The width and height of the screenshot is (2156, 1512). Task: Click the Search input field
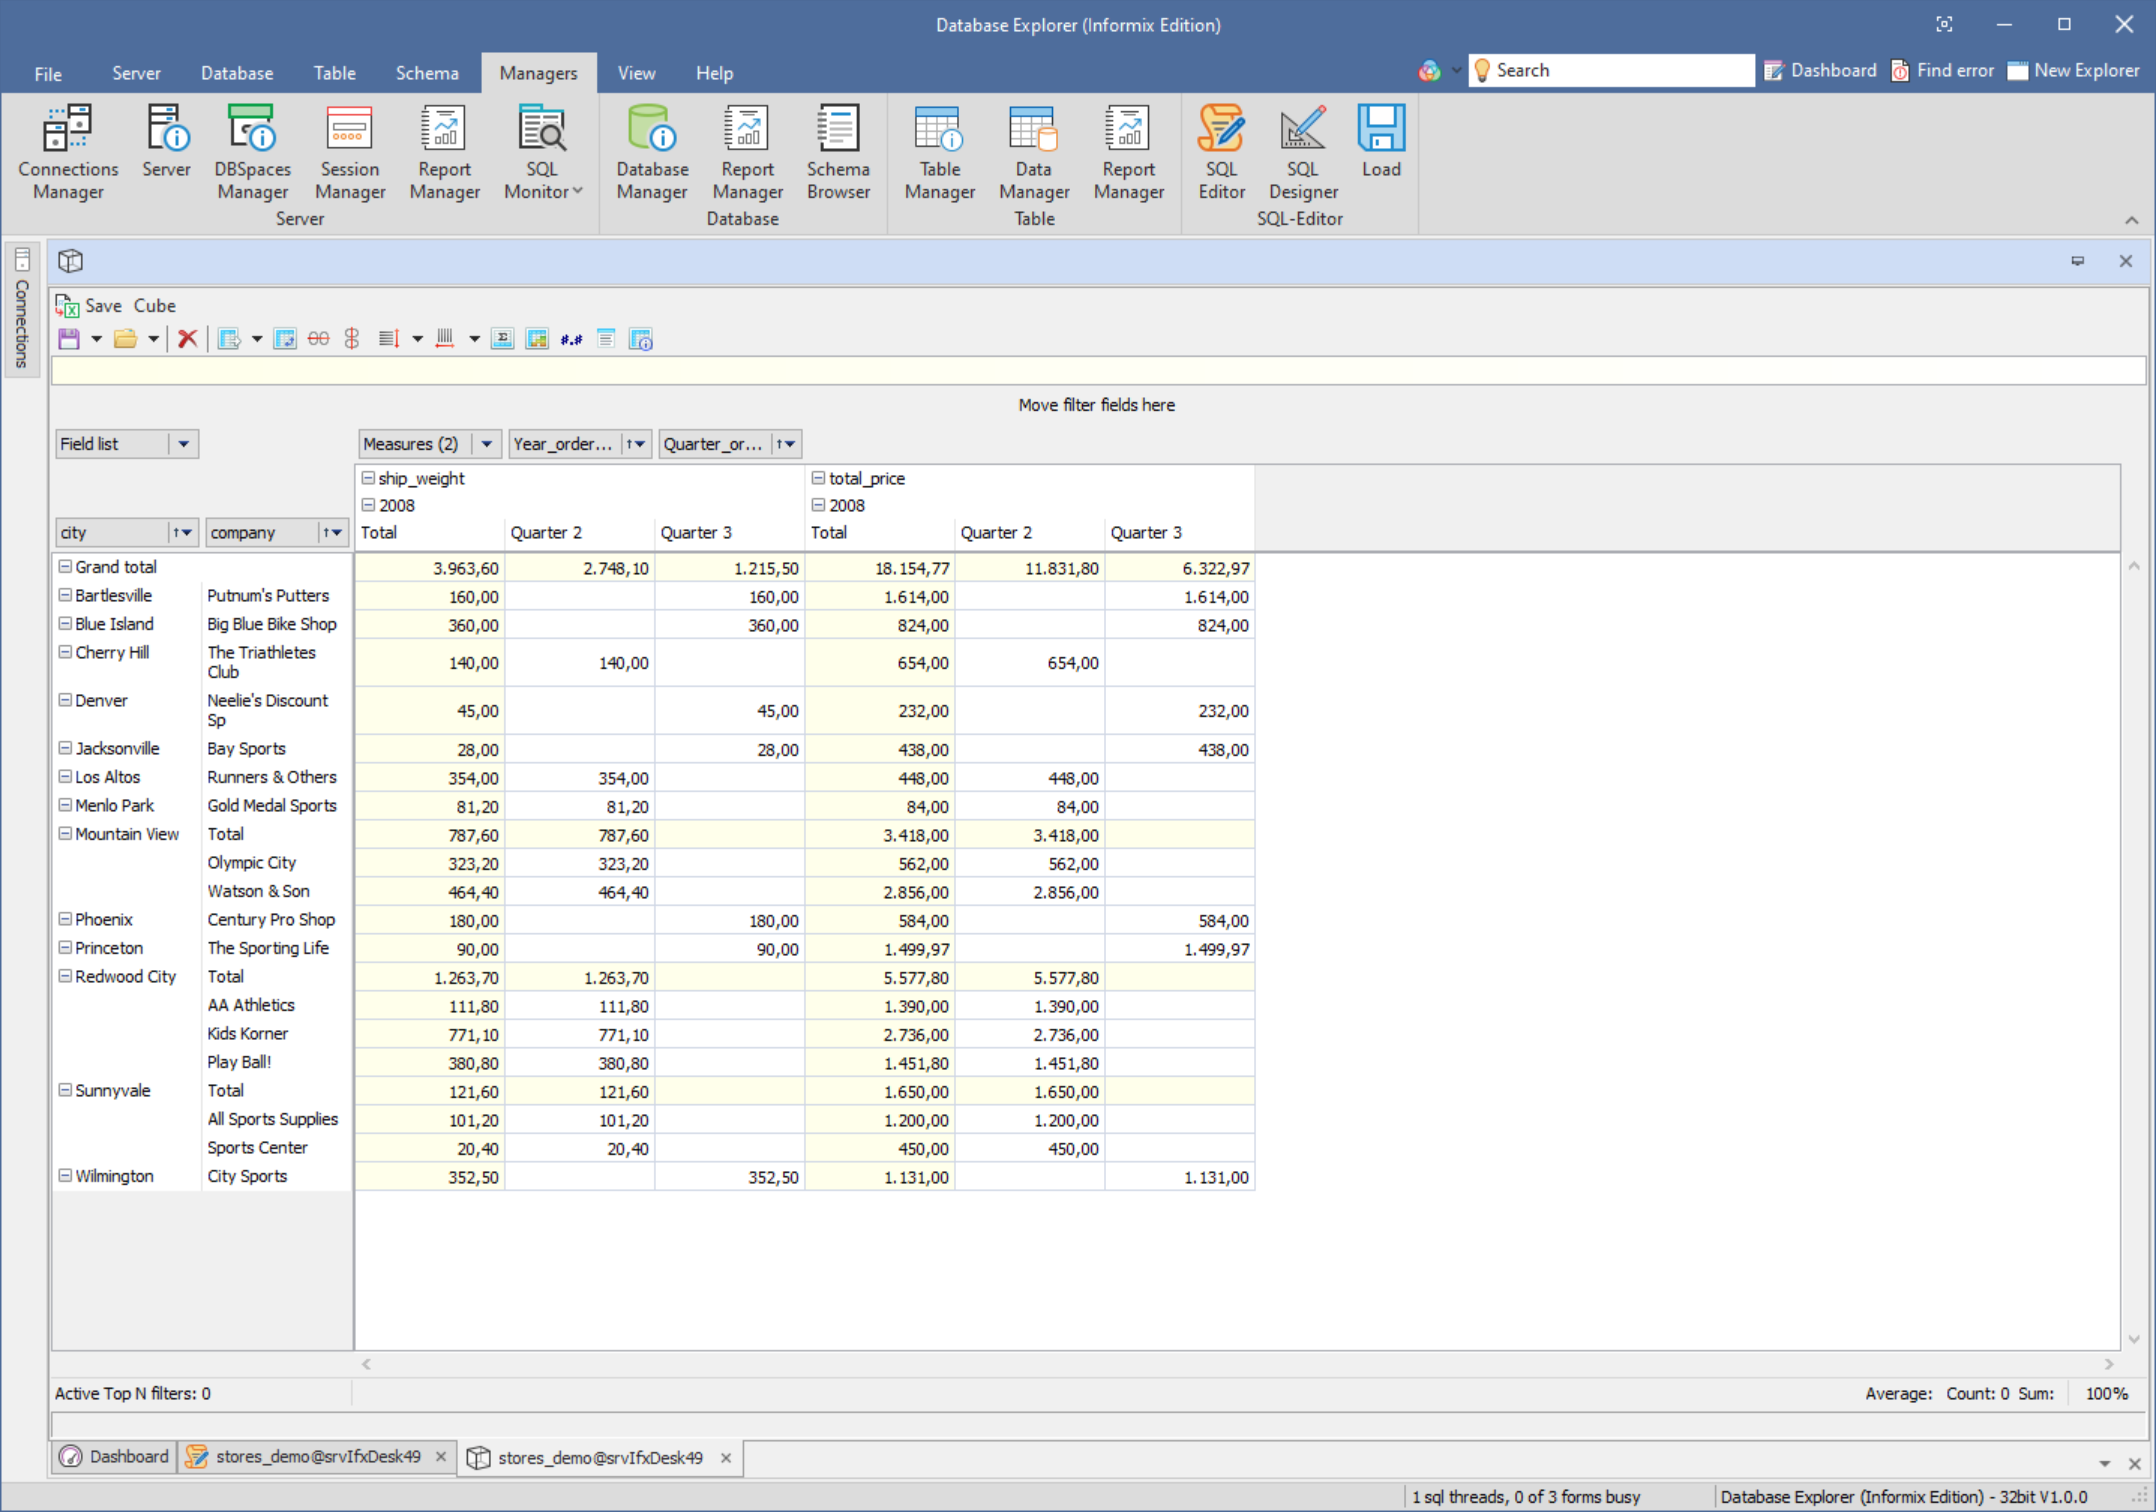pos(1611,70)
